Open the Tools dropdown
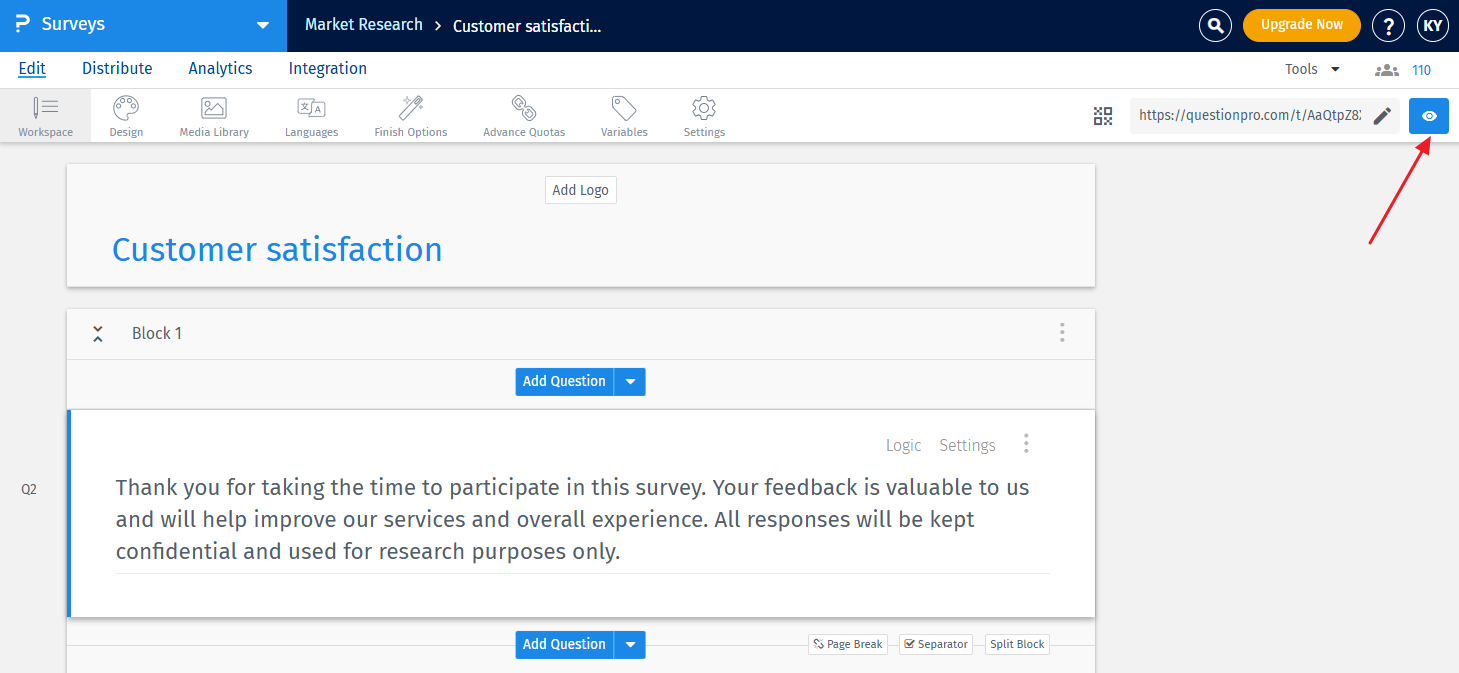The height and width of the screenshot is (673, 1459). (1313, 69)
